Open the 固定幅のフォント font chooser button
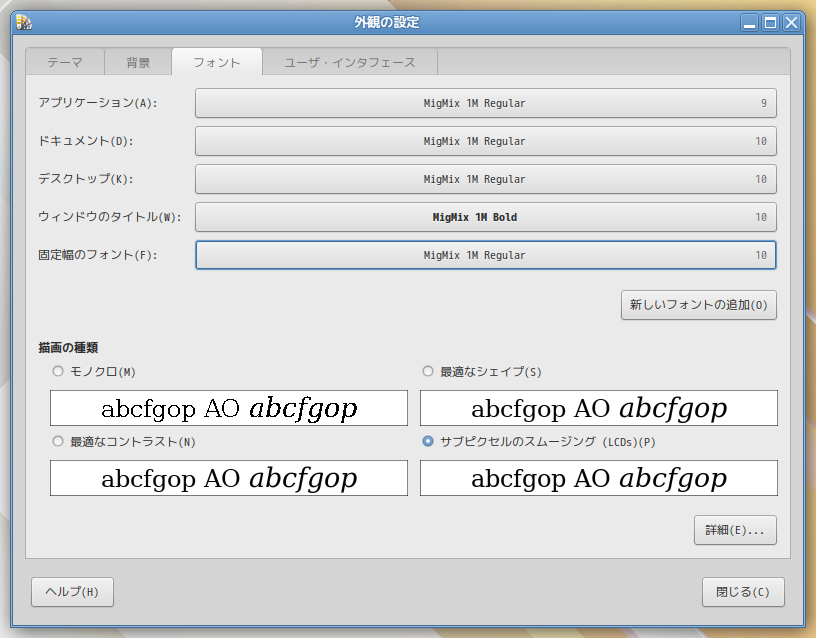The image size is (816, 638). click(x=486, y=255)
